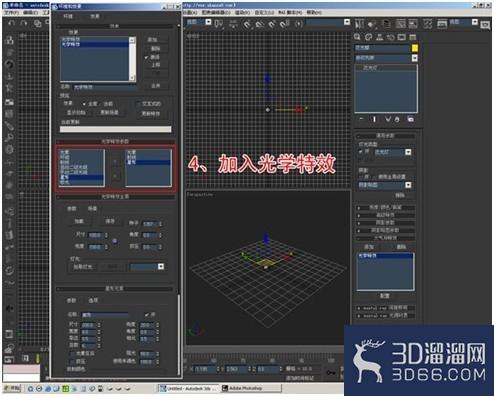Open the 视图 reference coordinate dropdown
Image resolution: width=494 pixels, height=396 pixels.
(208, 22)
